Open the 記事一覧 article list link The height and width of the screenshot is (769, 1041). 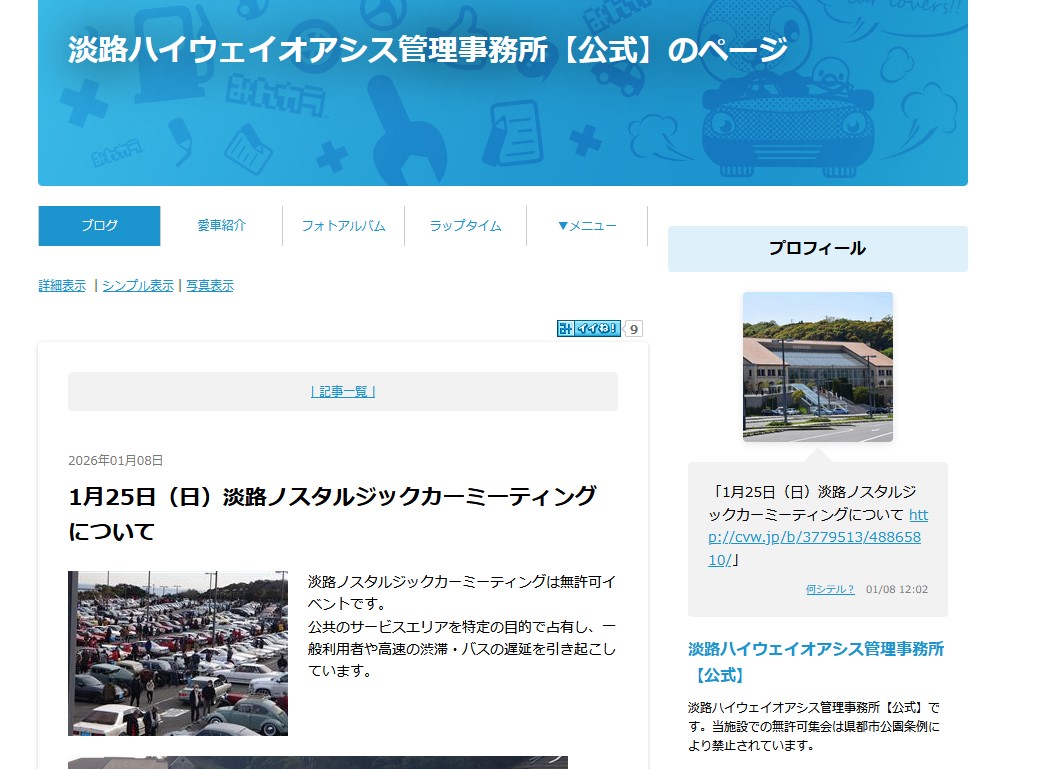coord(343,392)
